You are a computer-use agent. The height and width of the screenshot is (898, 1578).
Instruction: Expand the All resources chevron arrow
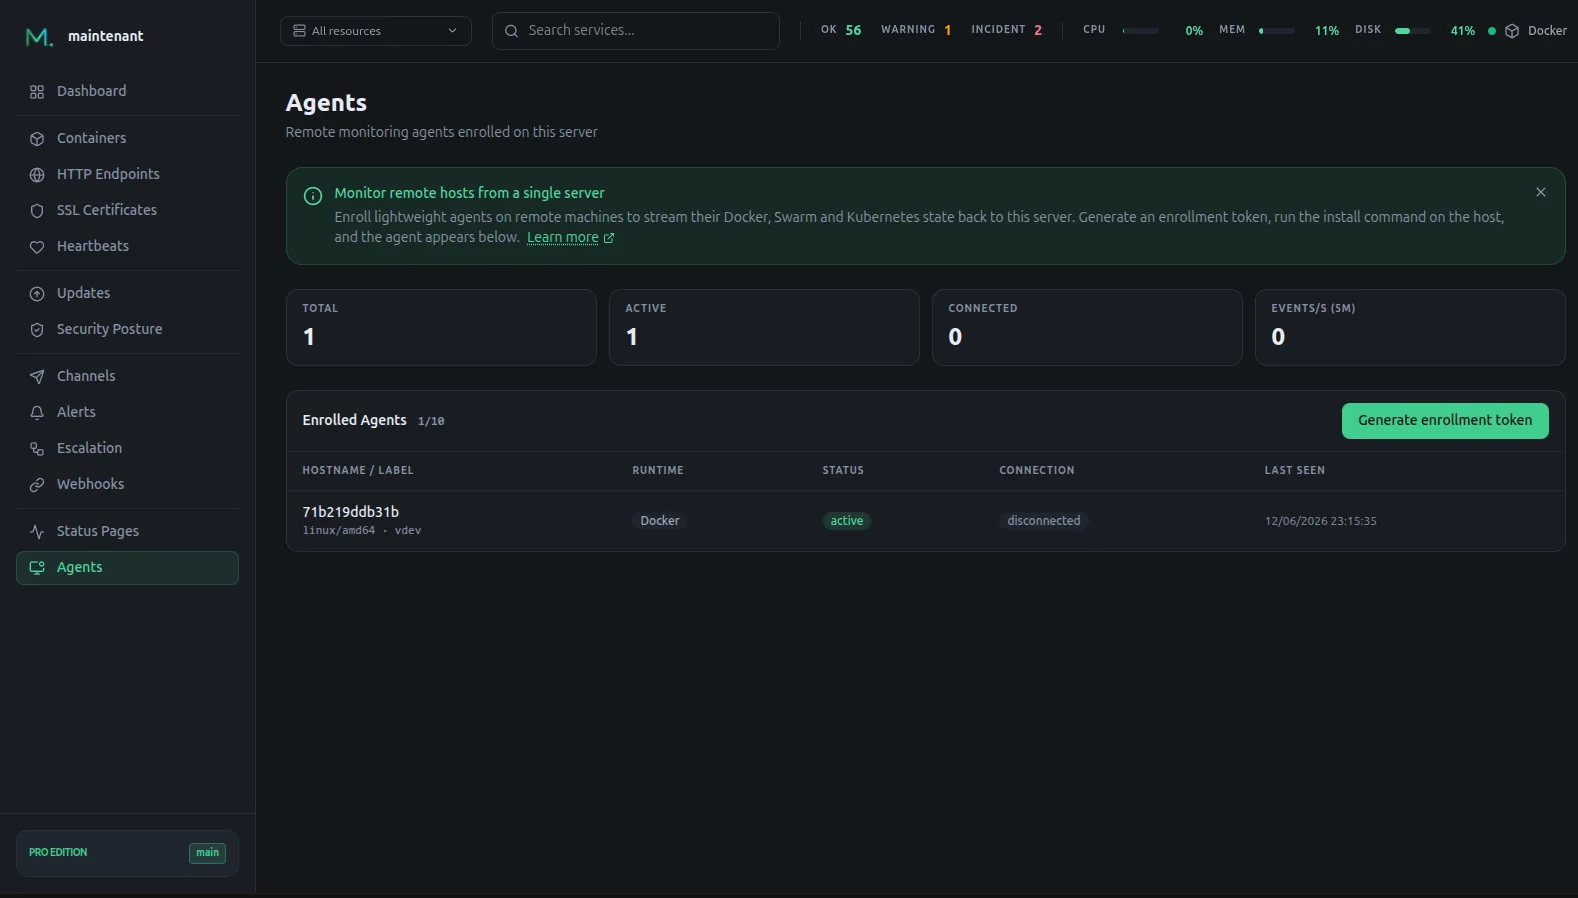point(452,31)
